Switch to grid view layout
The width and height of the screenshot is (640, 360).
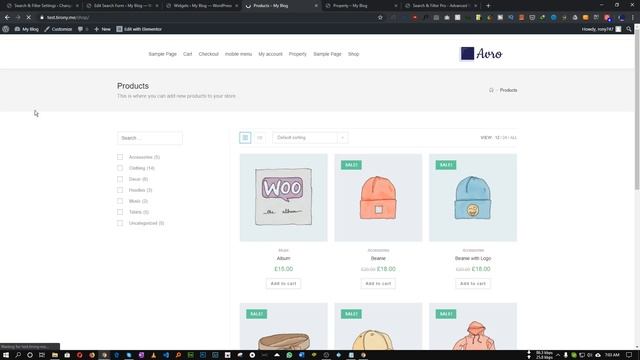pos(245,138)
